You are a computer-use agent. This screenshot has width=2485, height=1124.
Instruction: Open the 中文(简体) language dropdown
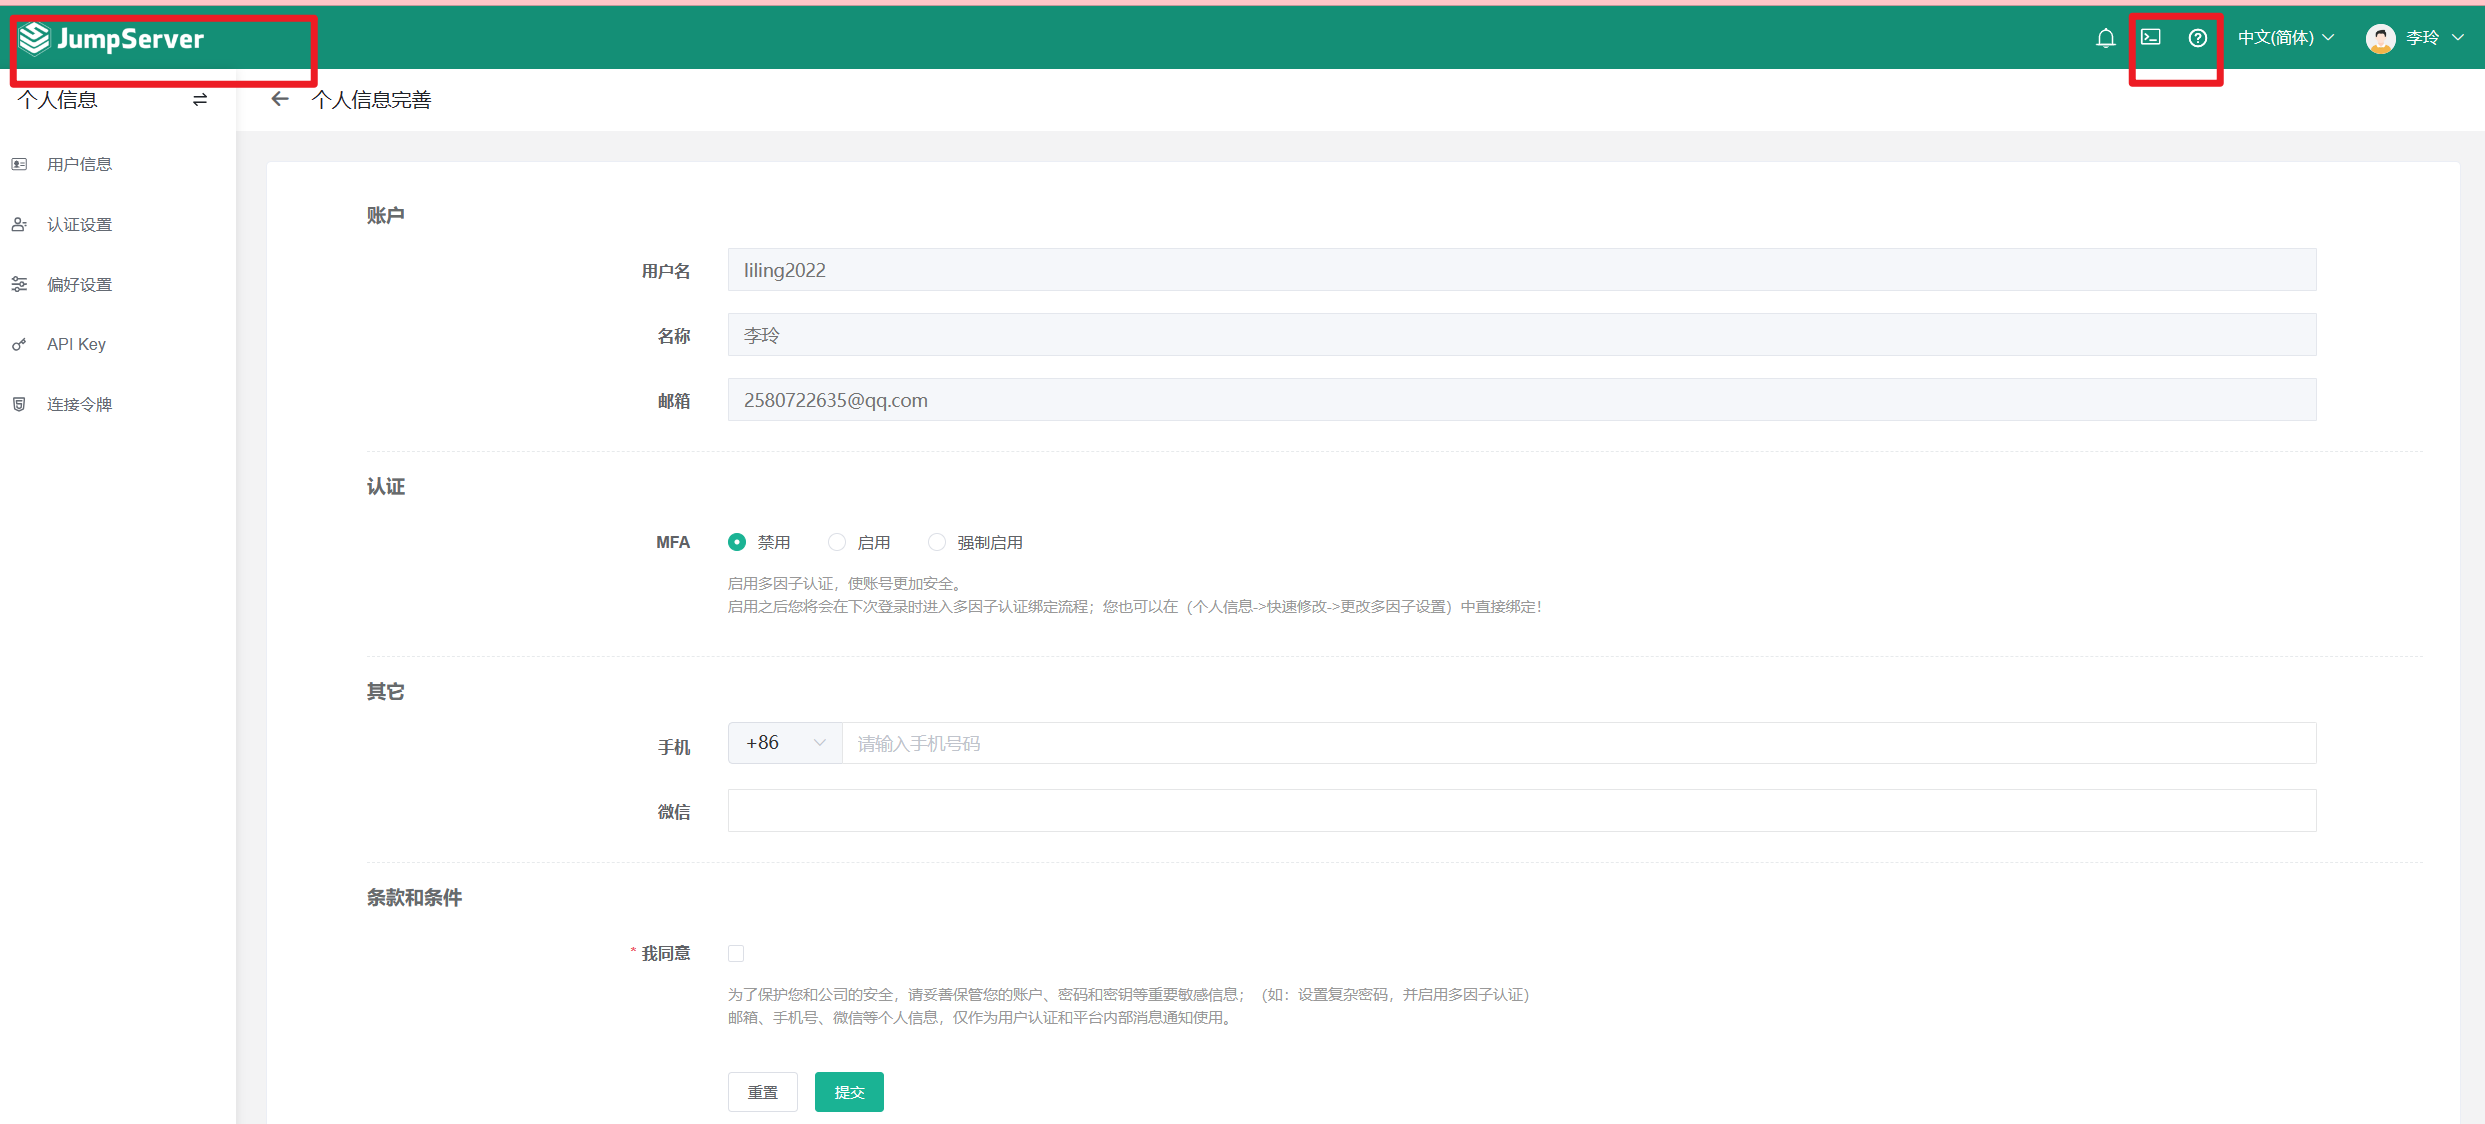point(2285,38)
